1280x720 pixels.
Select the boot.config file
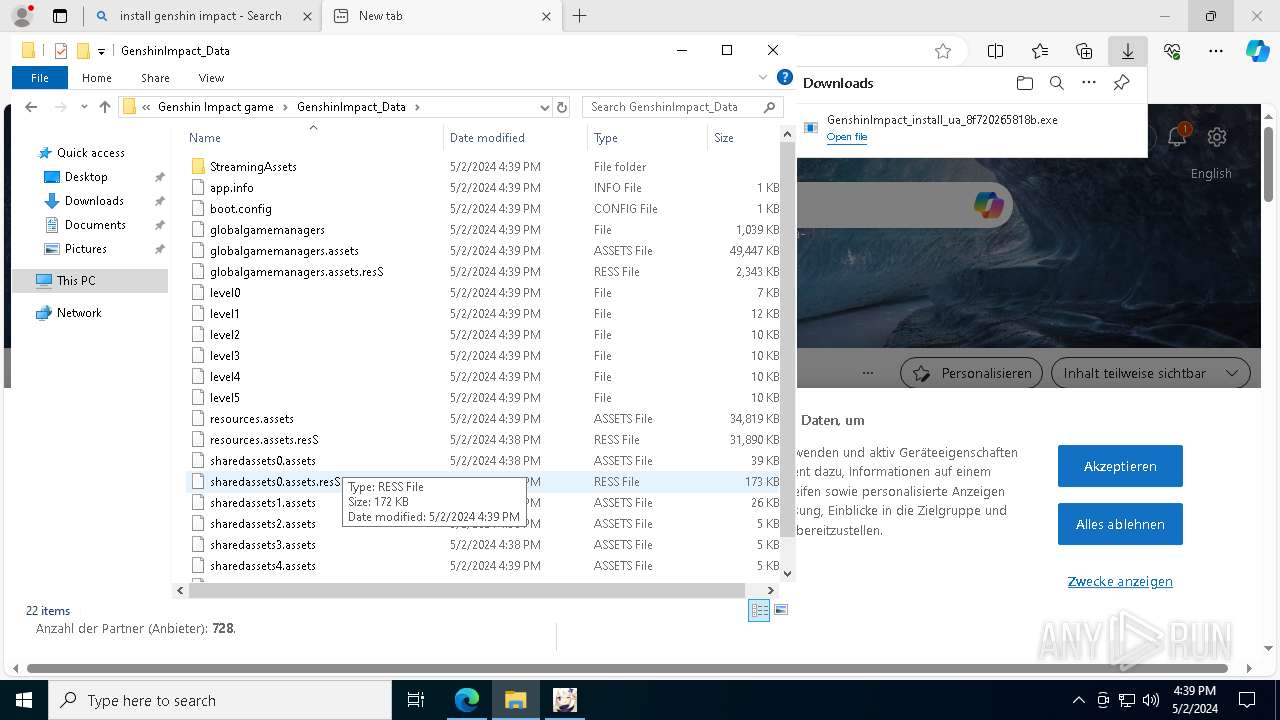pyautogui.click(x=240, y=209)
